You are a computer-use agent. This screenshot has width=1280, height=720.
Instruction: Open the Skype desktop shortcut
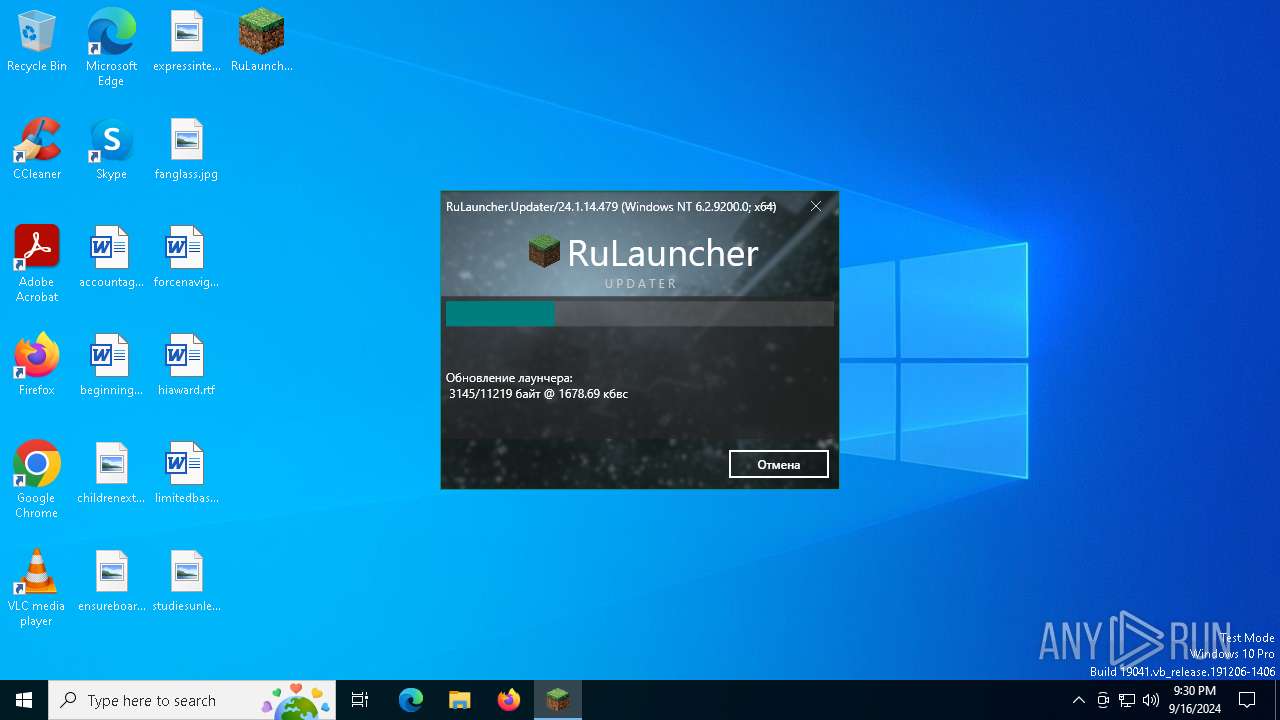tap(111, 149)
